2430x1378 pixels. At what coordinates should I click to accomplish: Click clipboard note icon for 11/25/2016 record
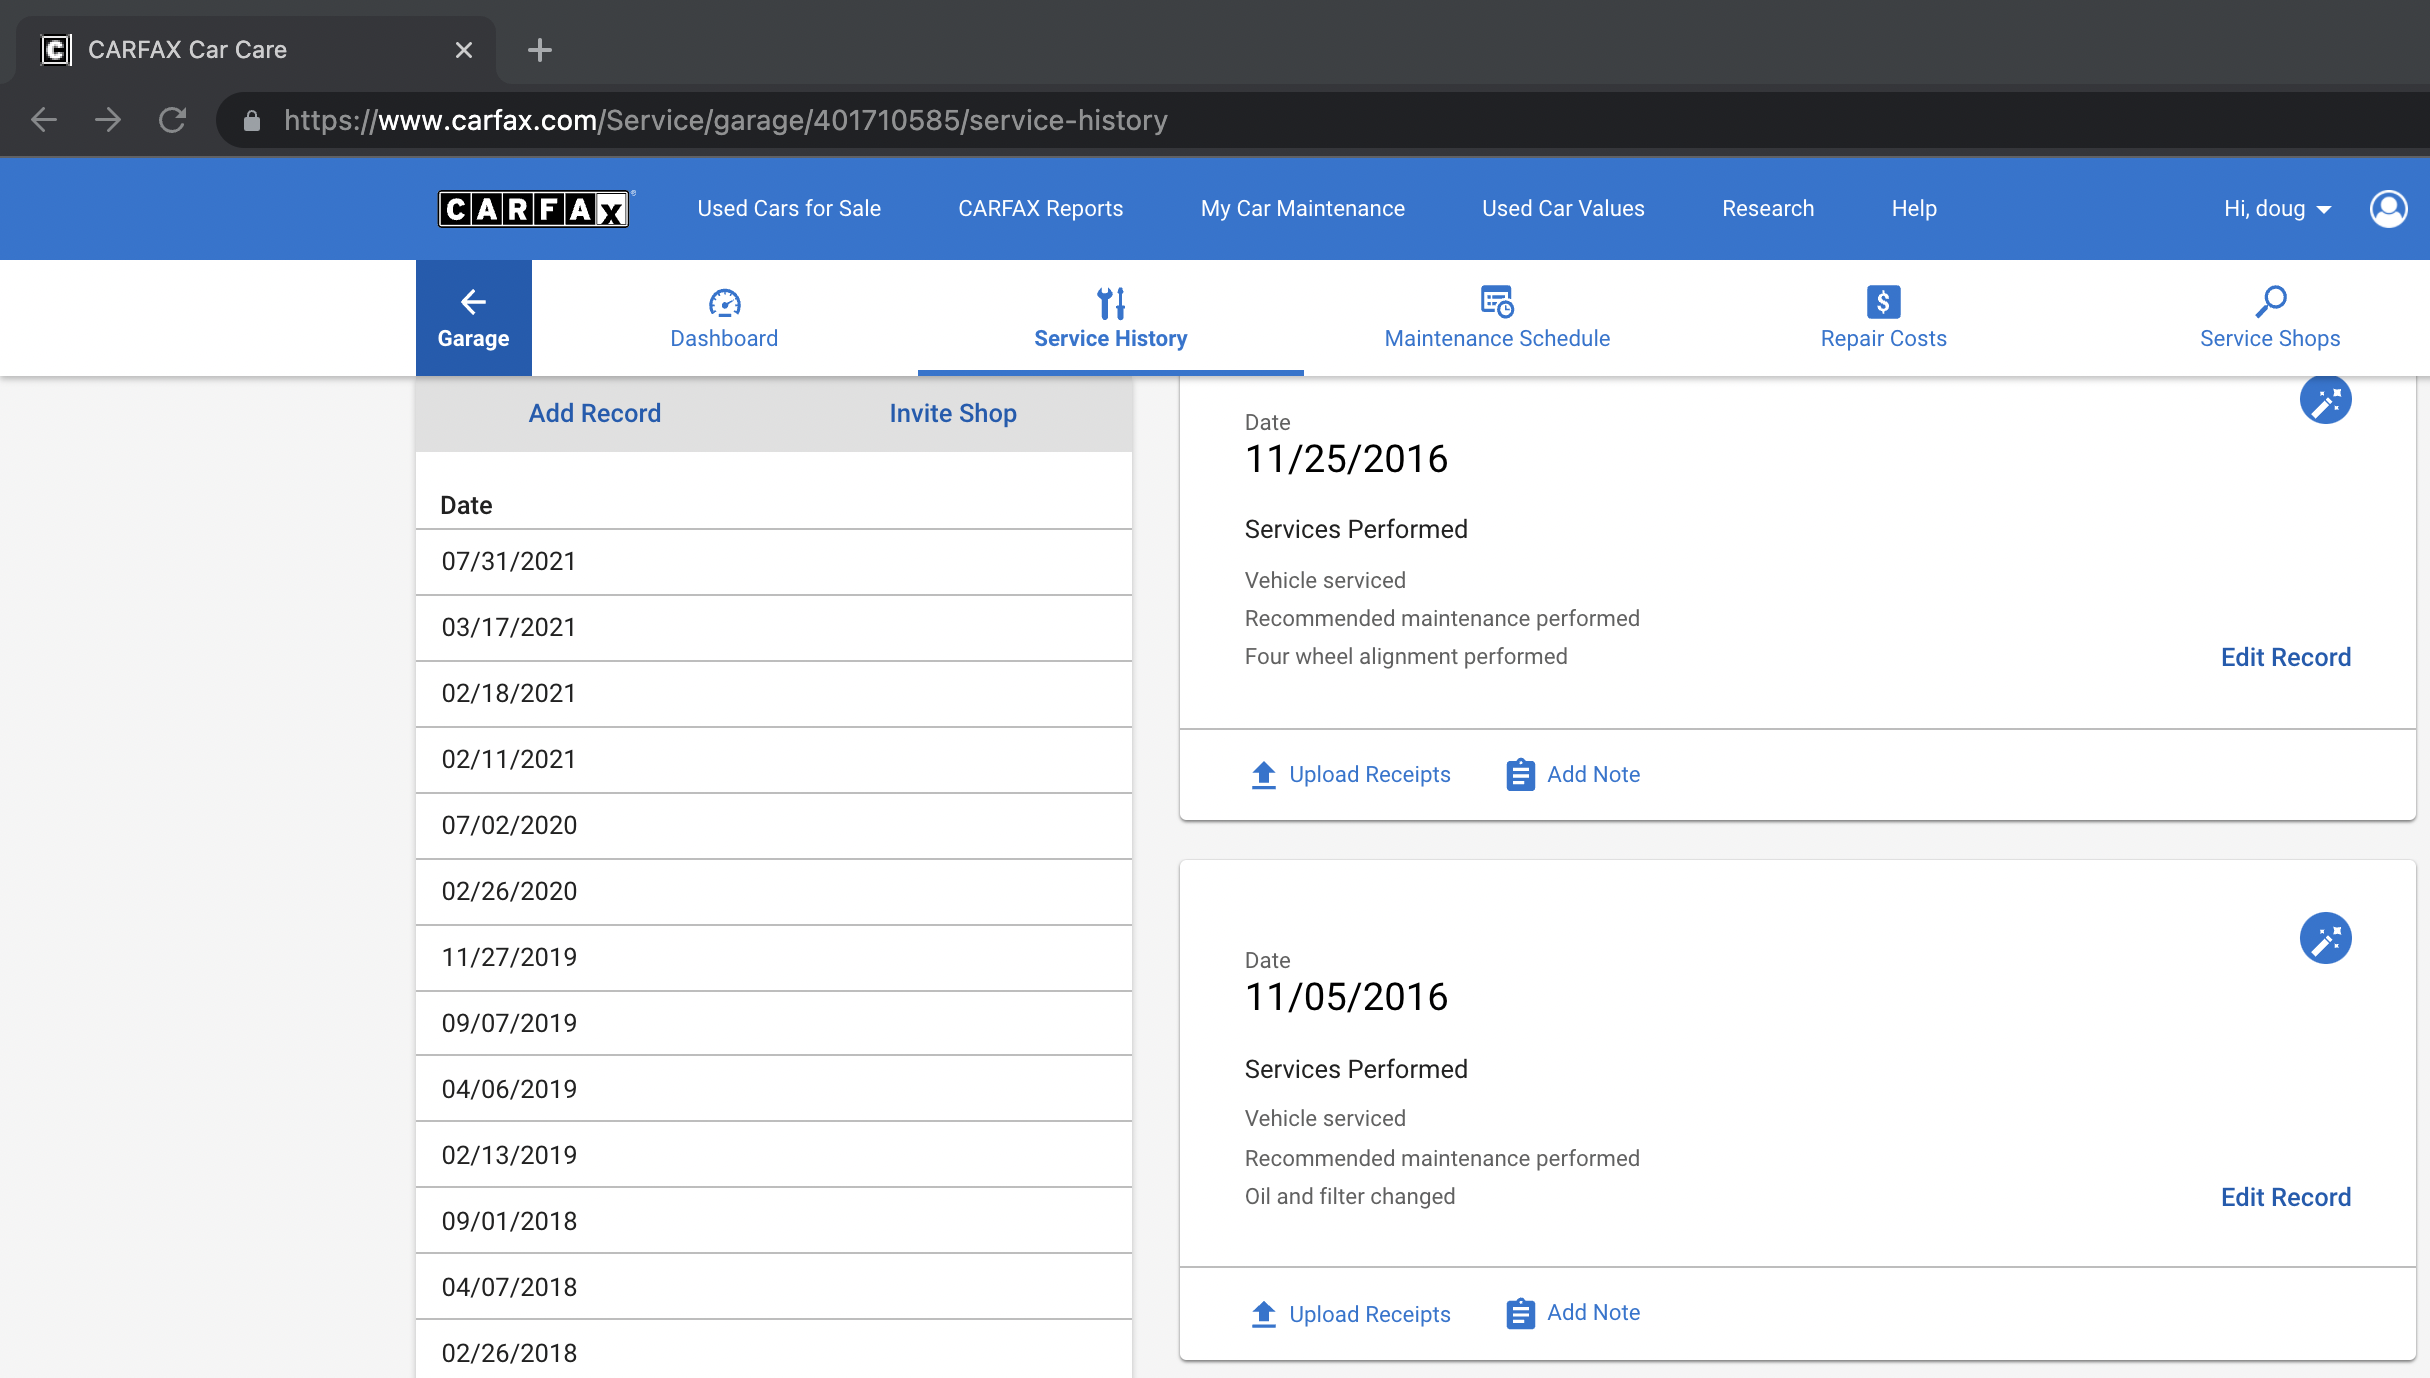point(1520,775)
